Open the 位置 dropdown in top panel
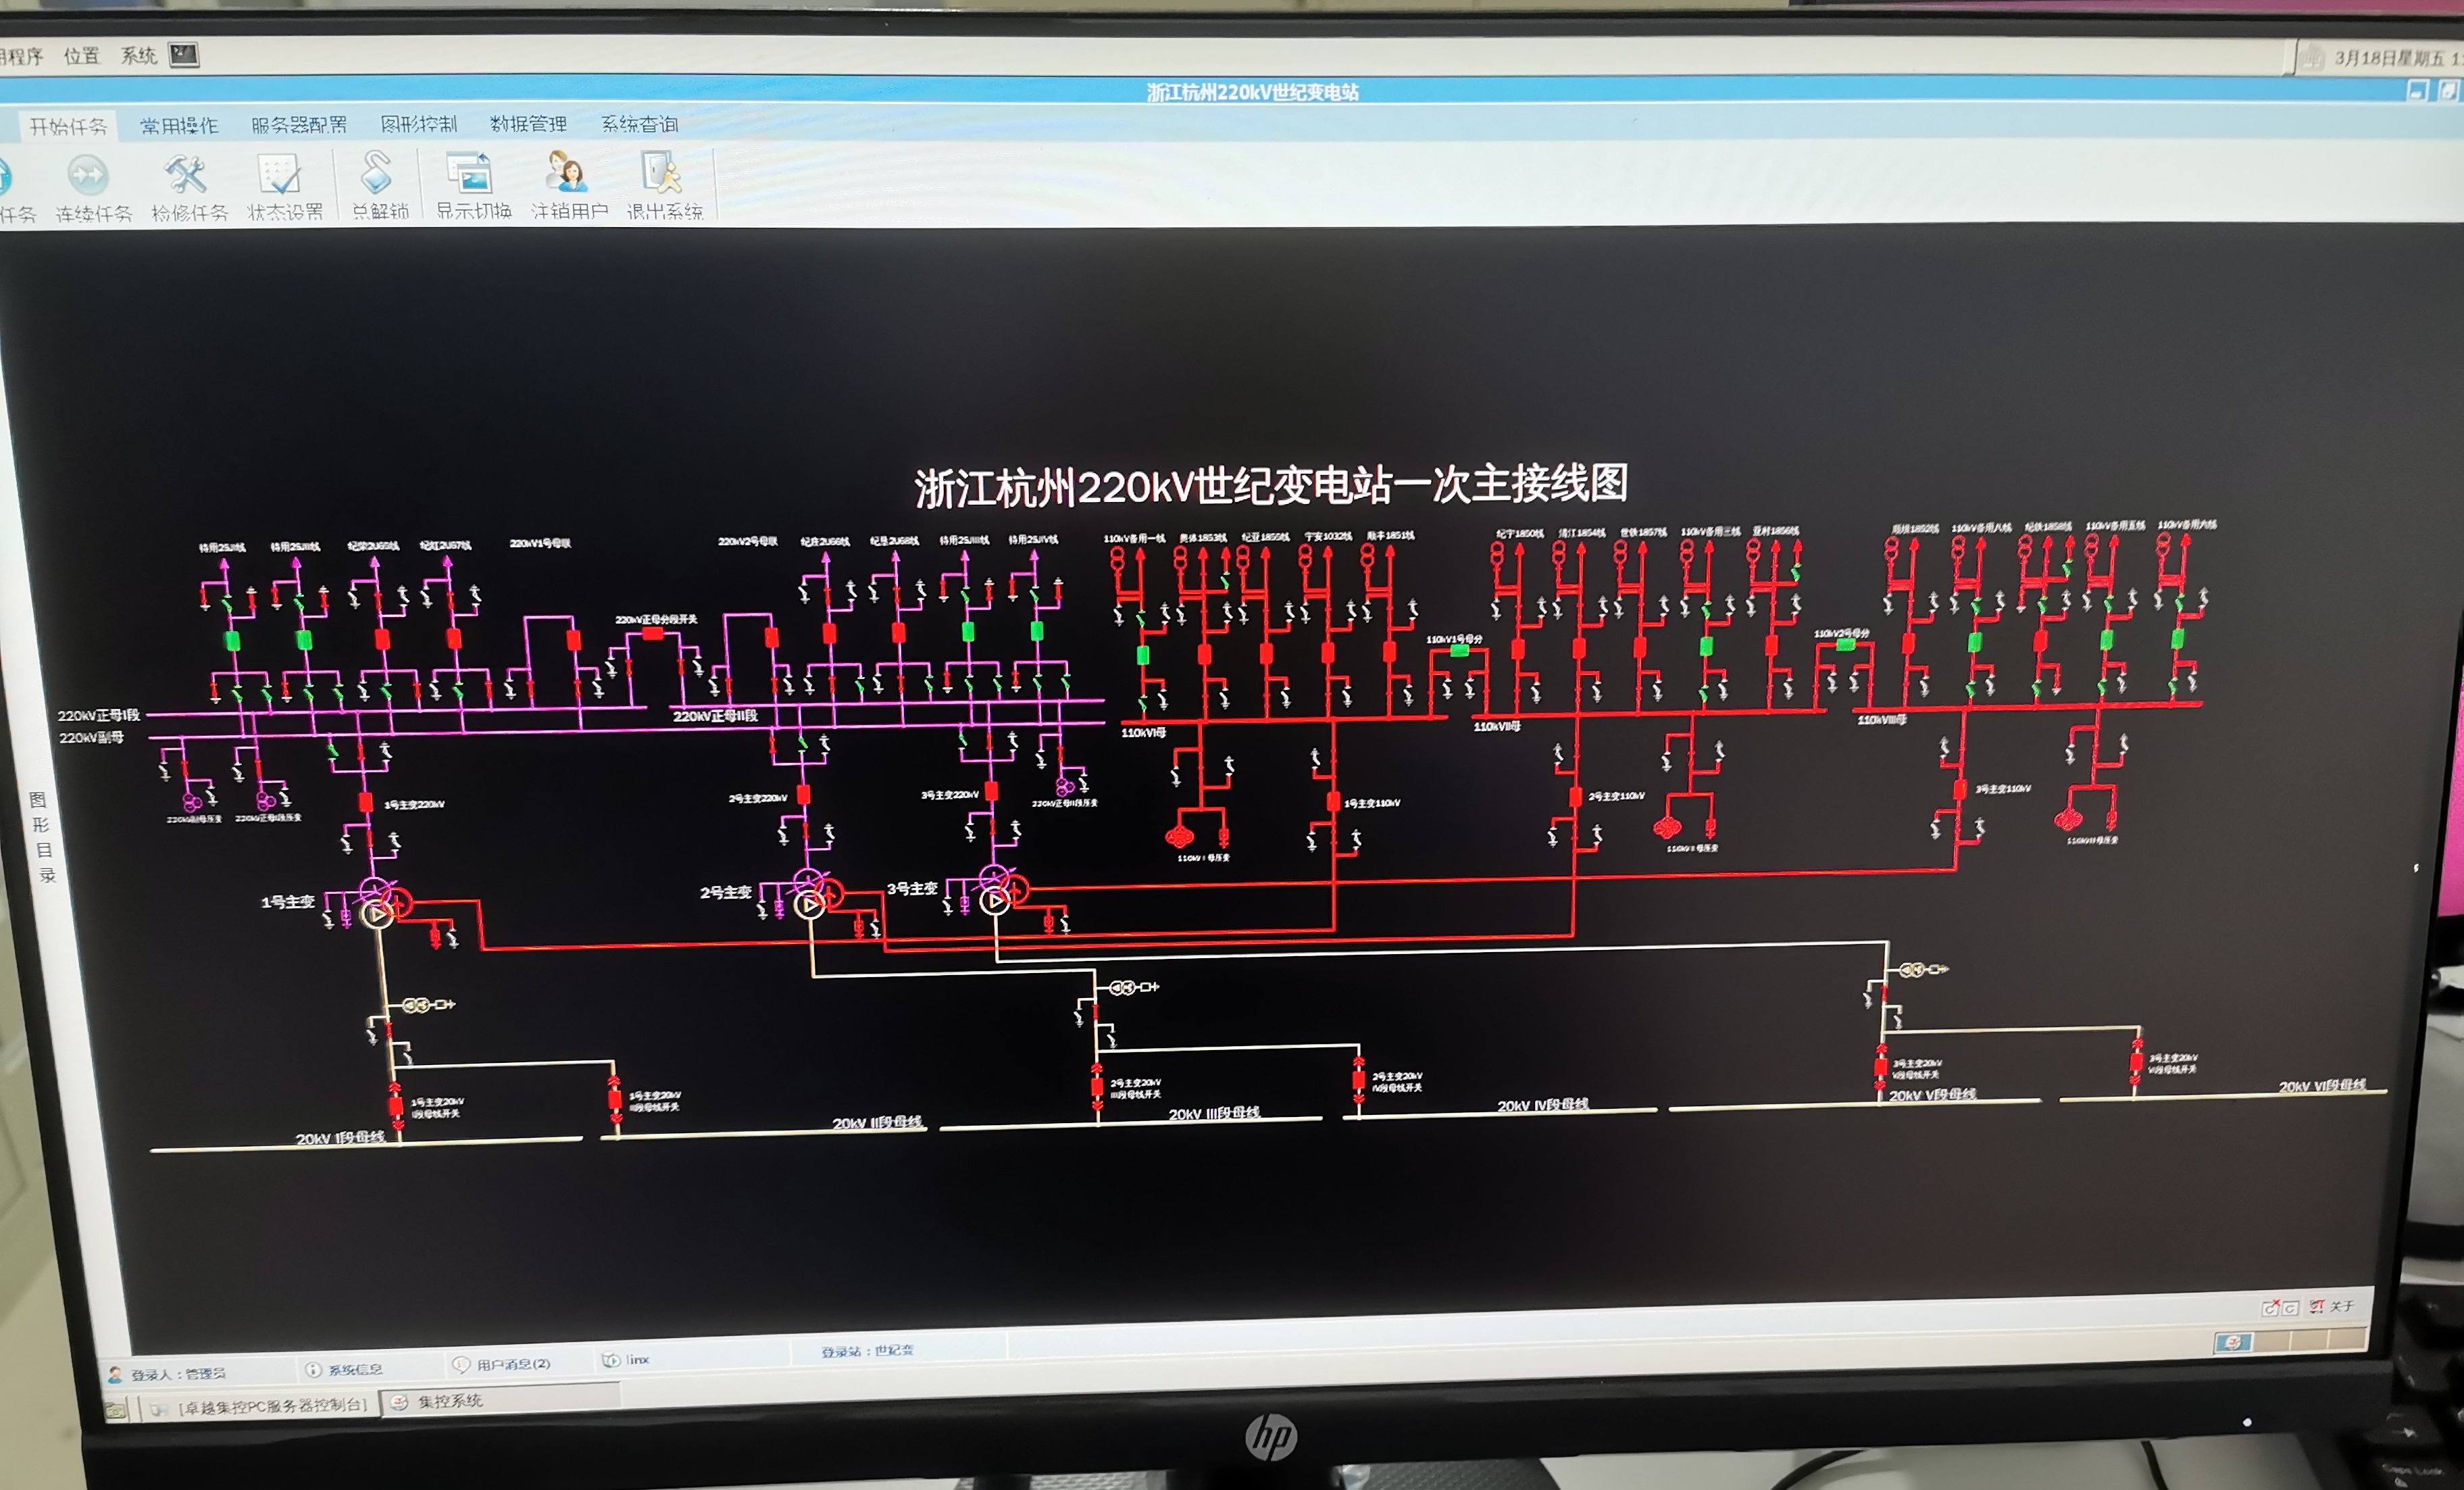2464x1490 pixels. click(x=82, y=56)
